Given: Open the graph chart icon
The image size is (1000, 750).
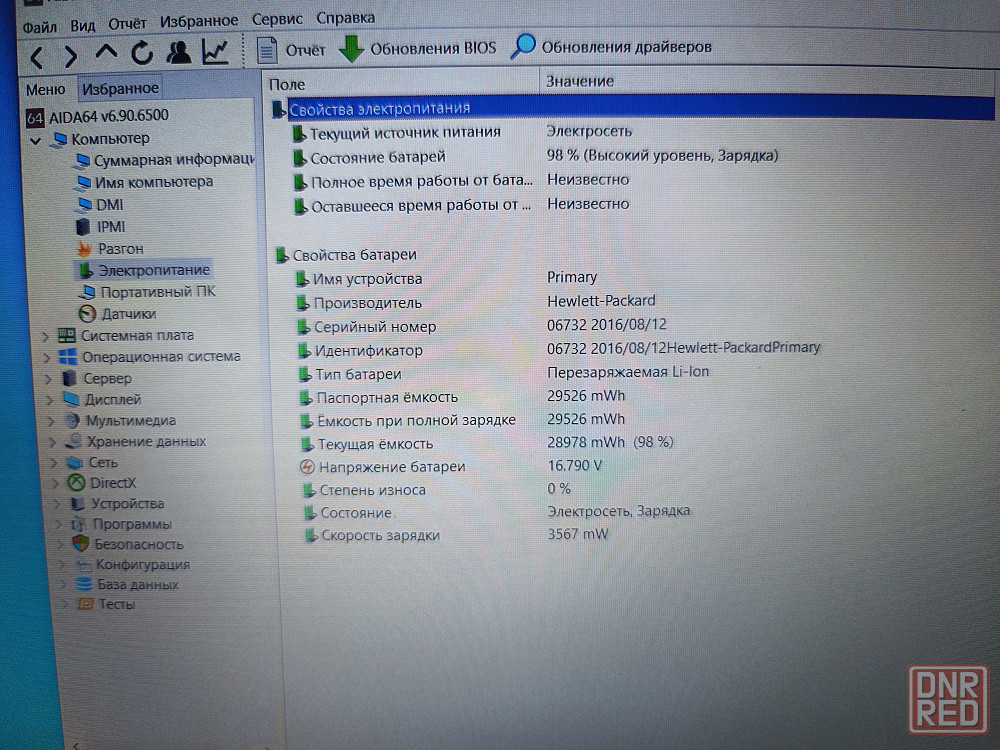Looking at the screenshot, I should pos(215,52).
